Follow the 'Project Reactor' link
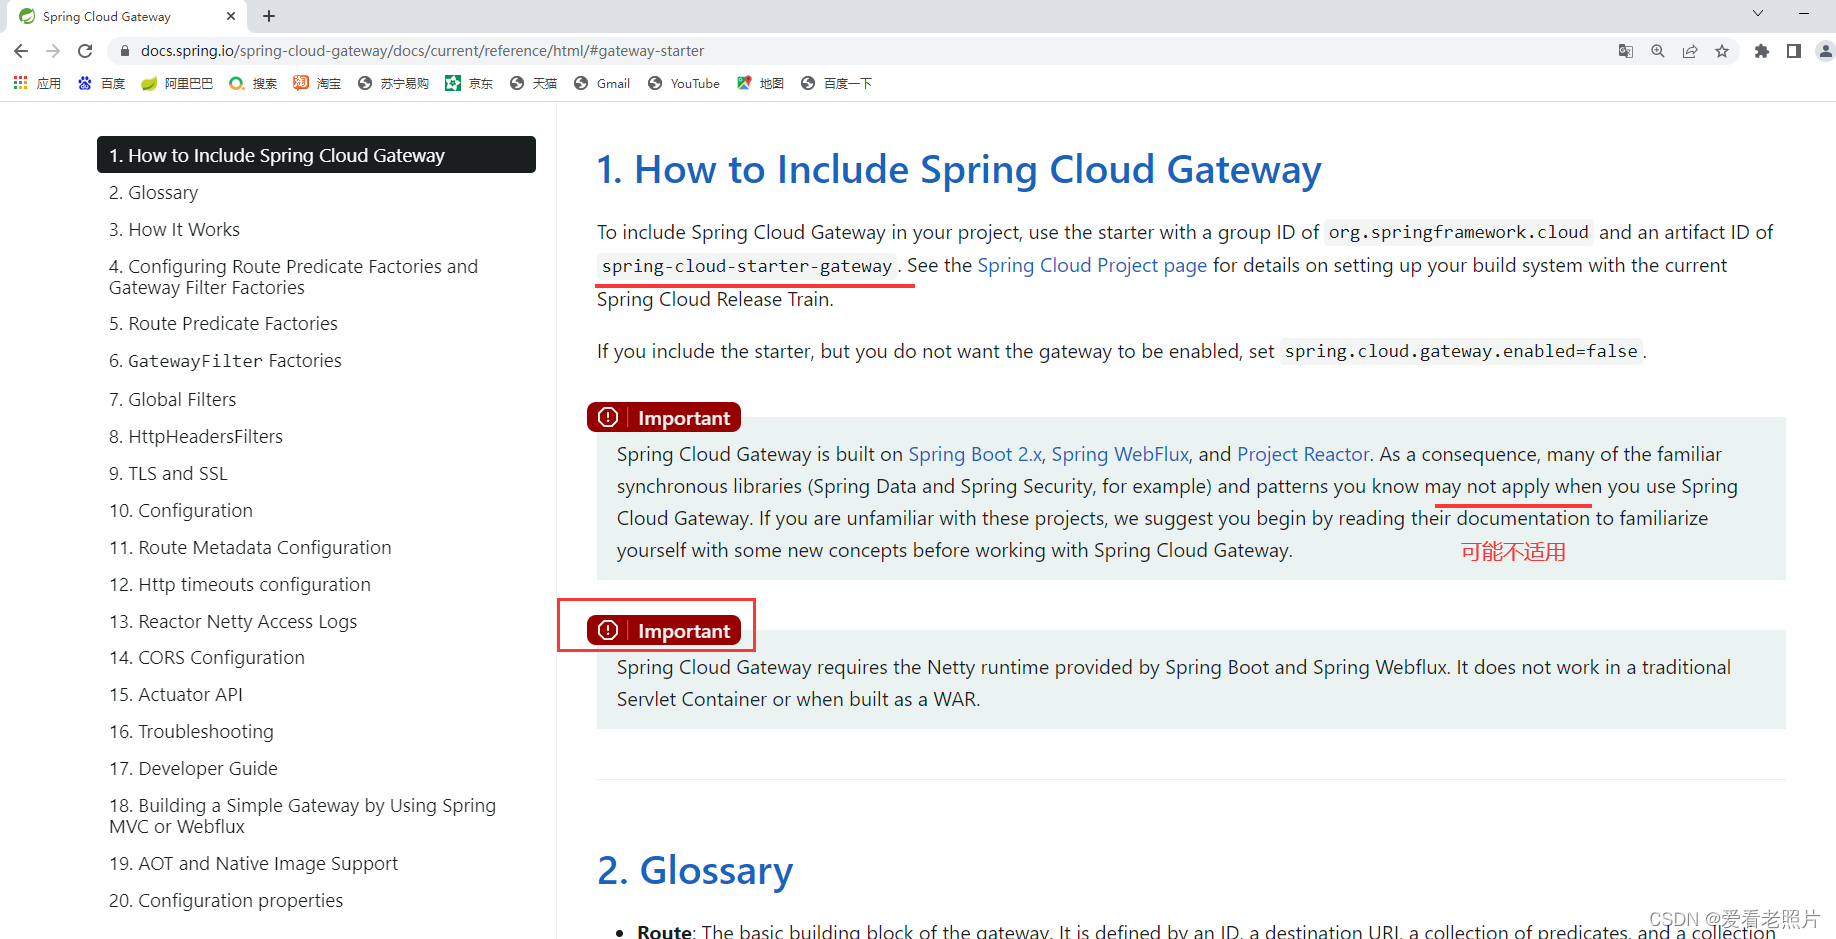This screenshot has width=1836, height=939. (1303, 454)
